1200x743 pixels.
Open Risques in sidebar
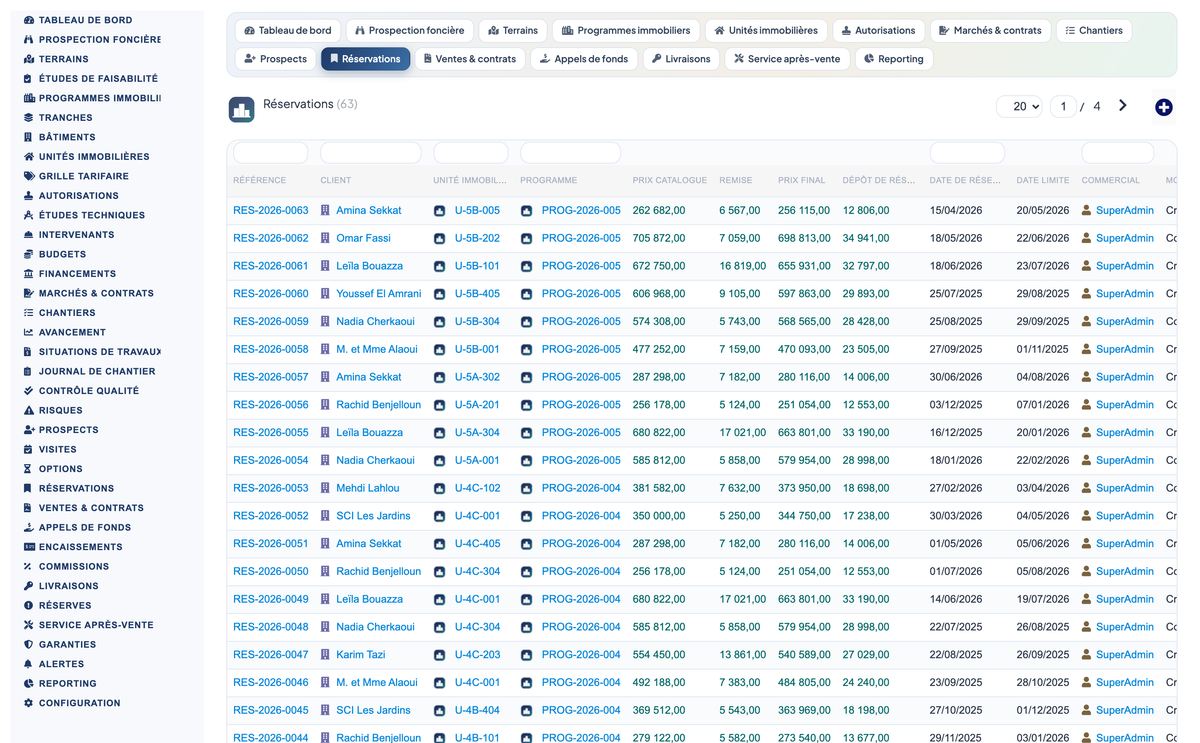tap(53, 410)
